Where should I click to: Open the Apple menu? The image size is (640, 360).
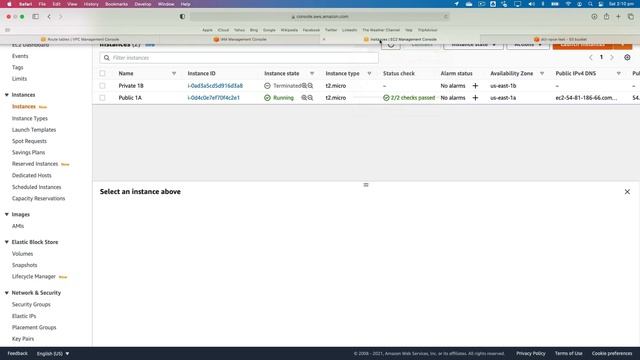point(9,4)
